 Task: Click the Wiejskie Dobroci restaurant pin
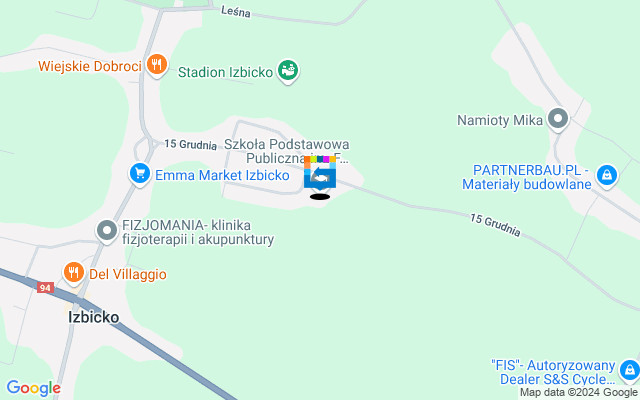point(157,65)
